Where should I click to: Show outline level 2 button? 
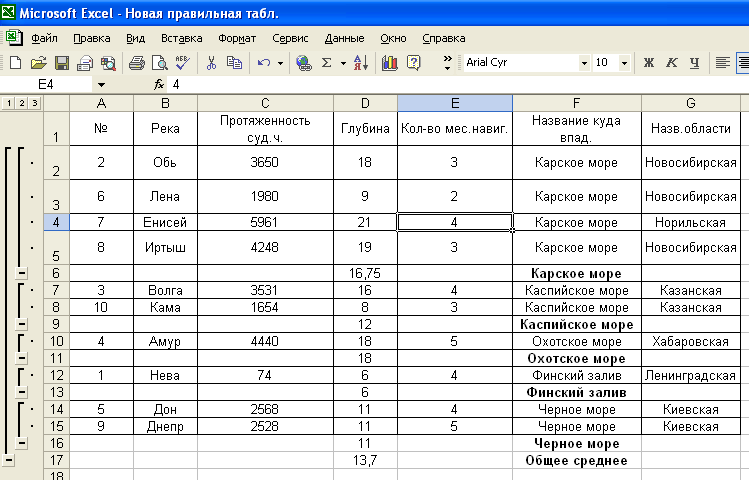coord(21,103)
